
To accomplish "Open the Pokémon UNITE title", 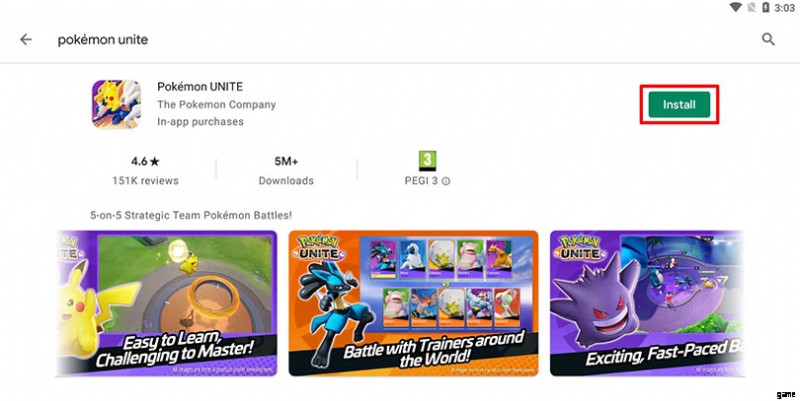I will (200, 87).
